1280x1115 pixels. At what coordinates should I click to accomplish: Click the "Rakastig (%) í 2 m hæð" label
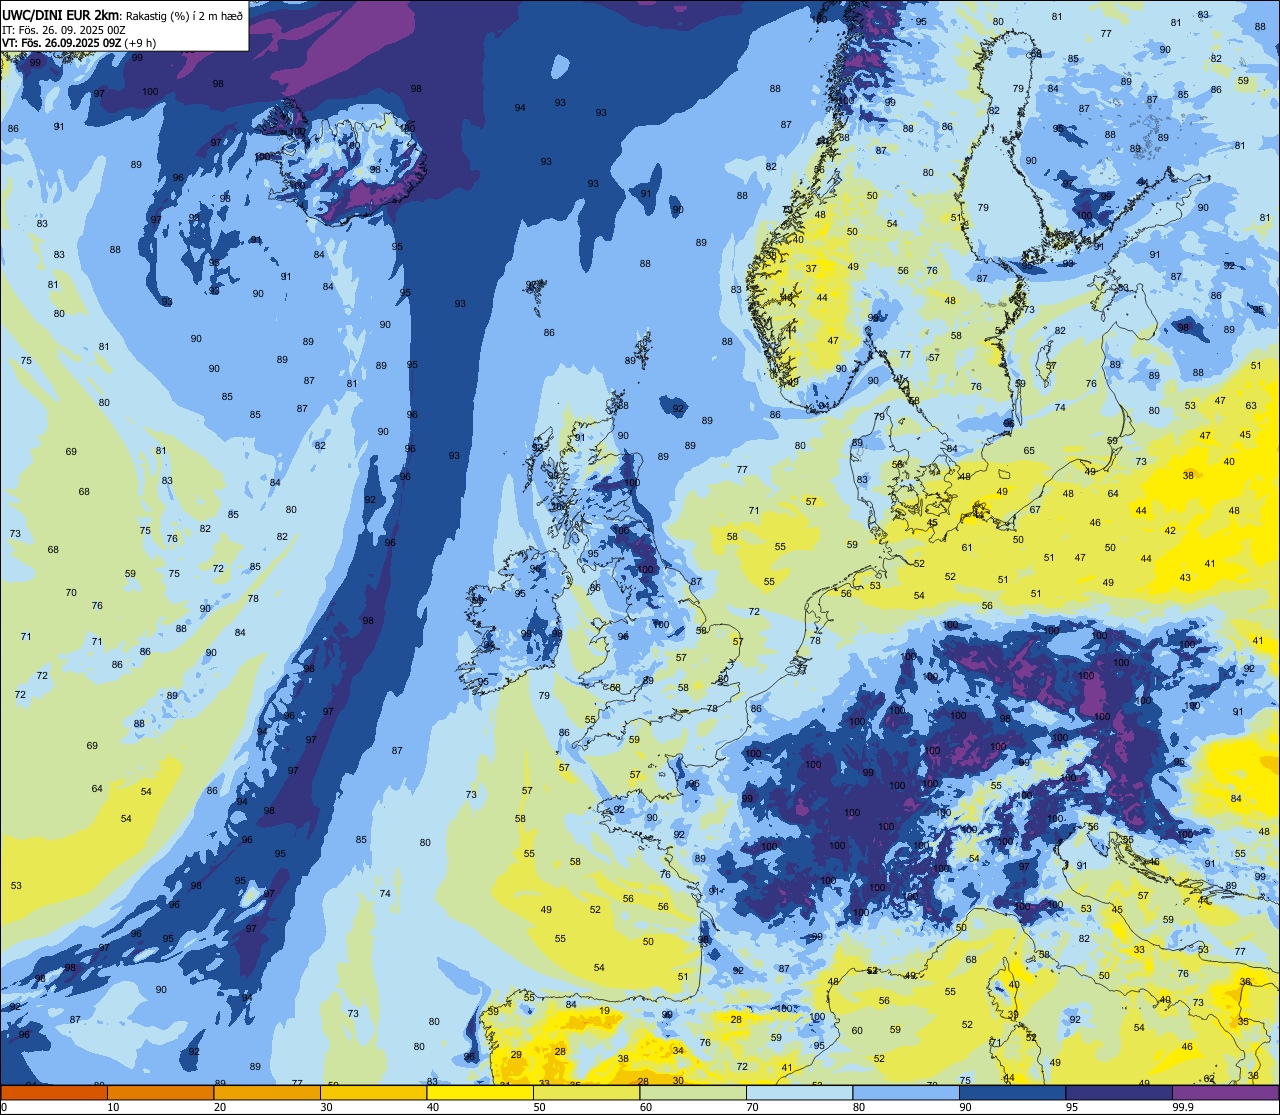pyautogui.click(x=184, y=15)
